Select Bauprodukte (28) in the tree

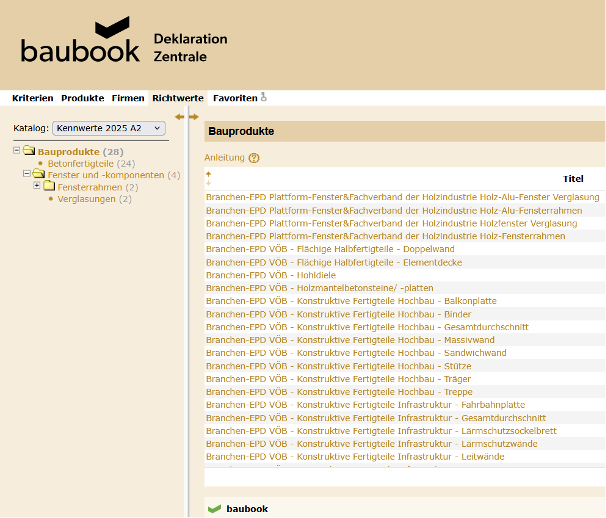(80, 152)
